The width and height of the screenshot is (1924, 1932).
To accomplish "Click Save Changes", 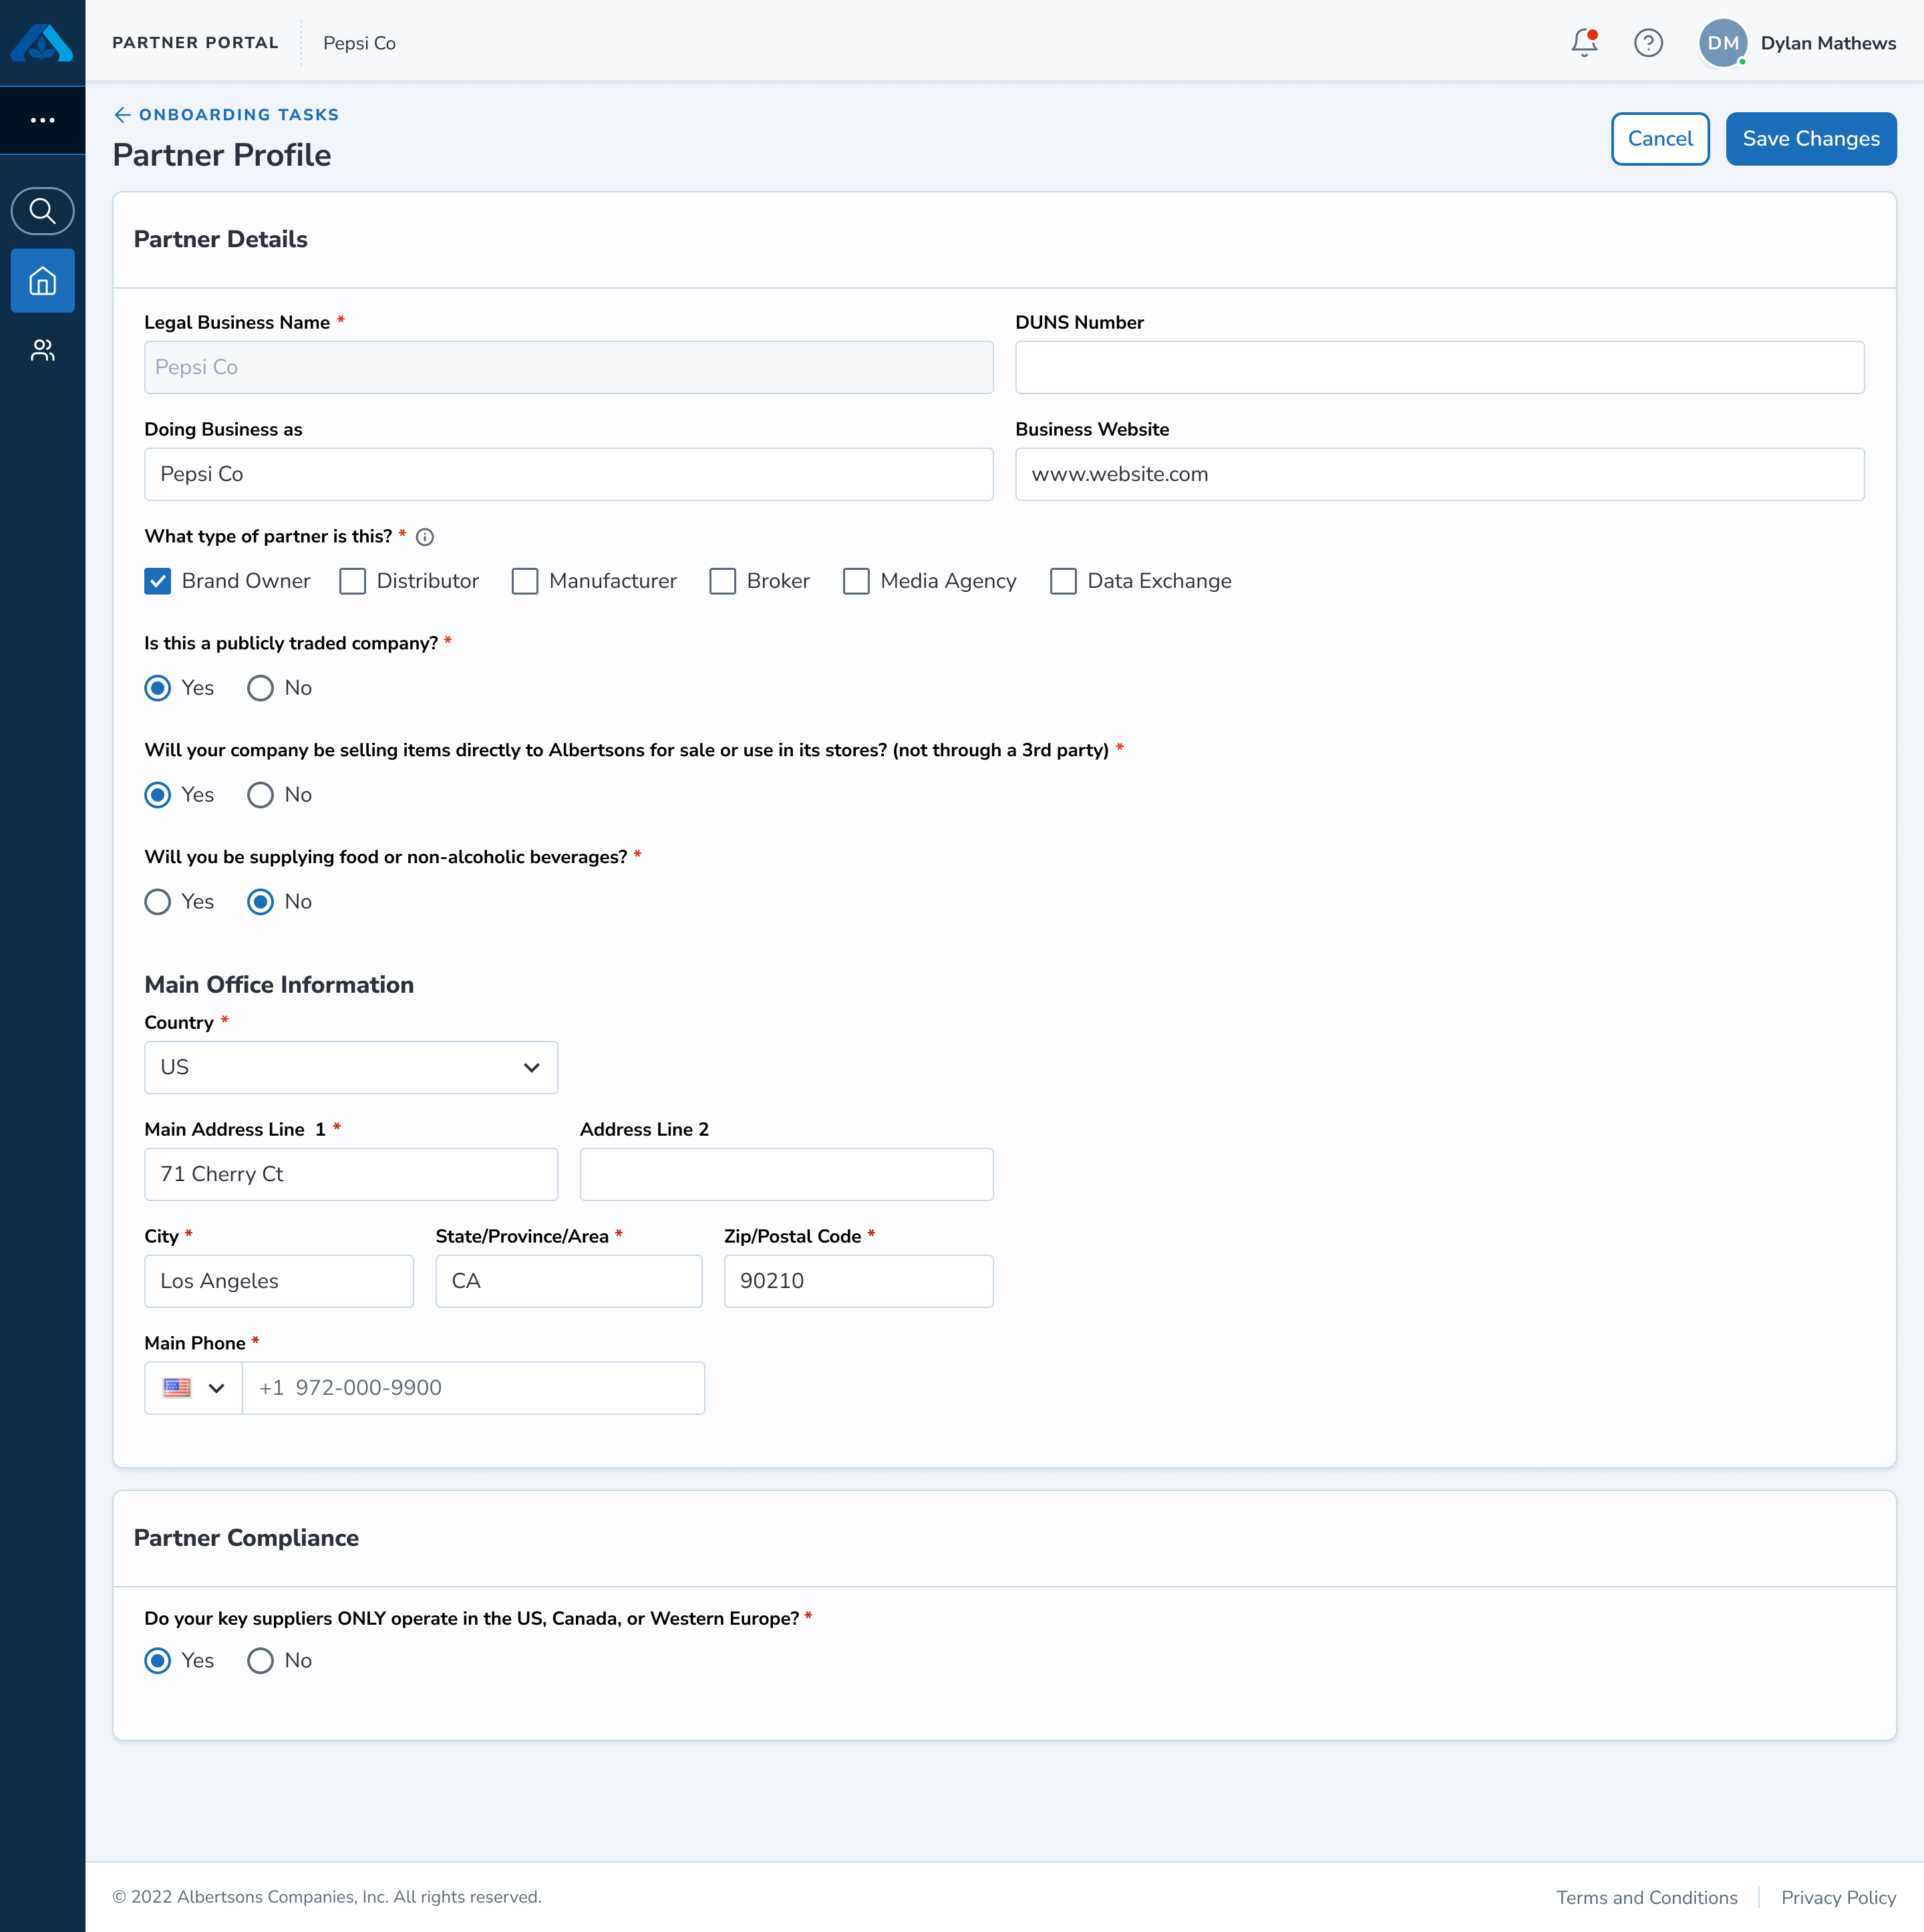I will (1811, 139).
